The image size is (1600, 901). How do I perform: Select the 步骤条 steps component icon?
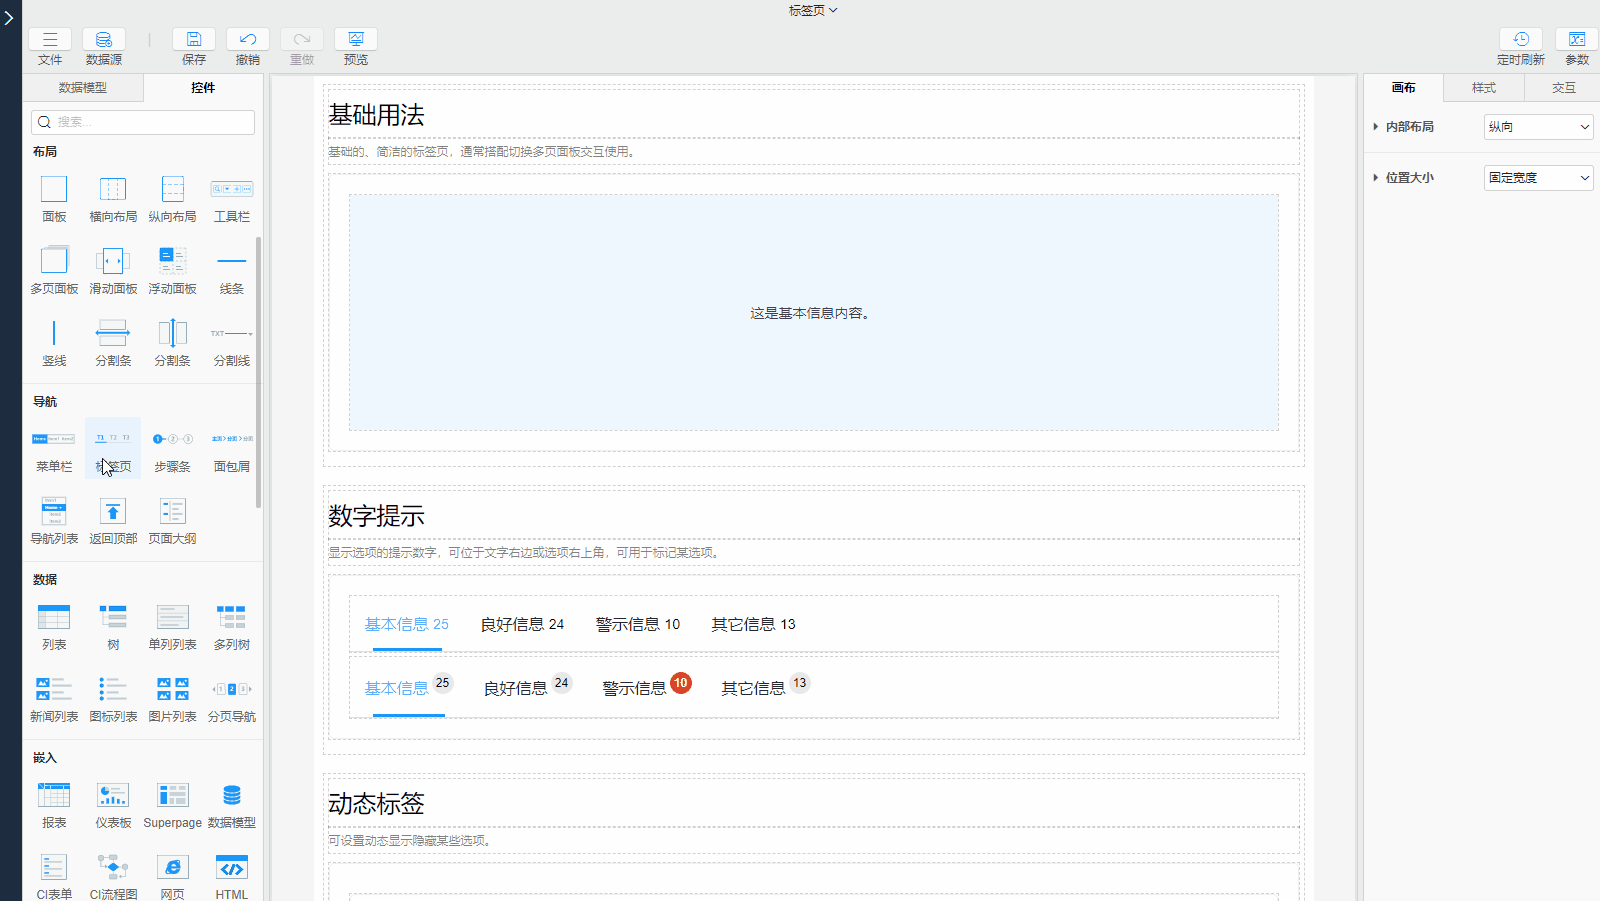tap(172, 440)
